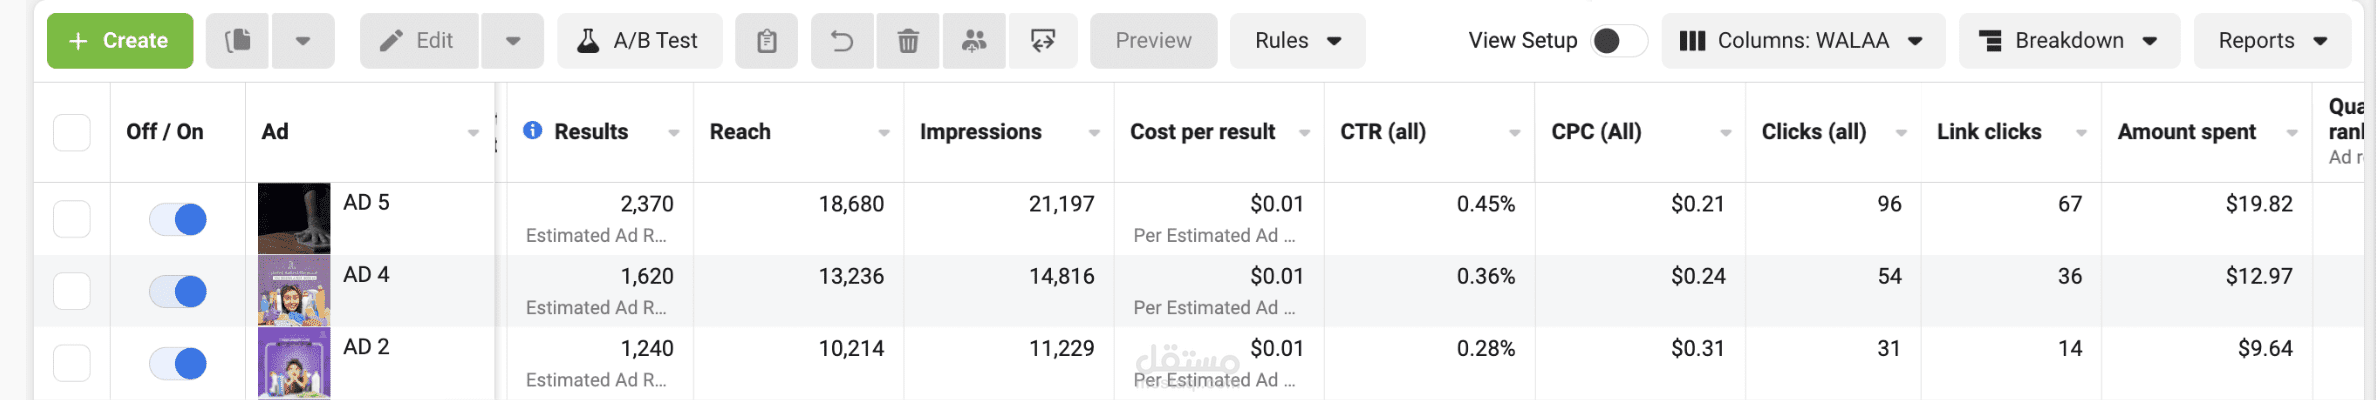Expand the Breakdown dropdown
Viewport: 2376px width, 400px height.
click(2068, 41)
